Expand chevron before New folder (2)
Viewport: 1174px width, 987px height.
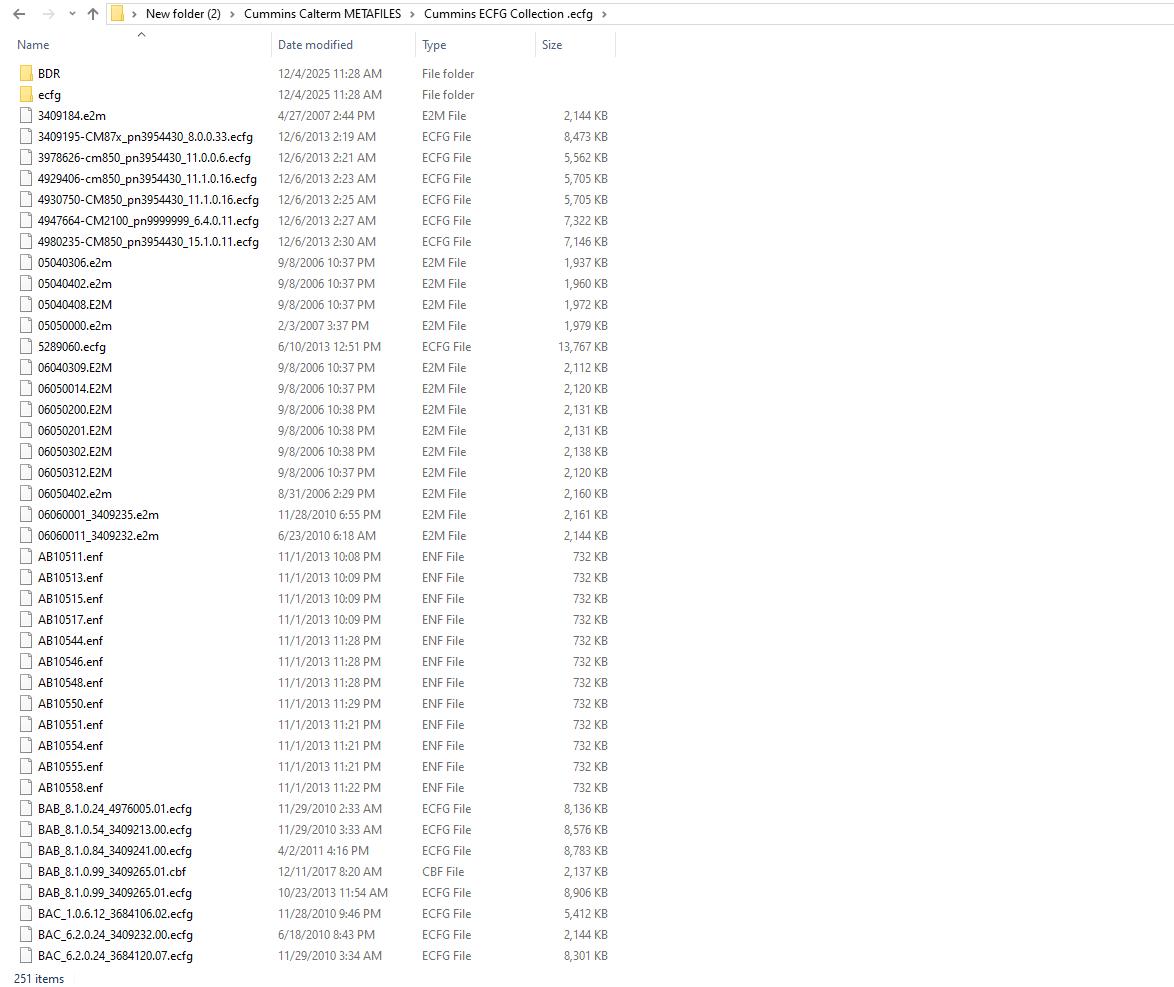[134, 13]
